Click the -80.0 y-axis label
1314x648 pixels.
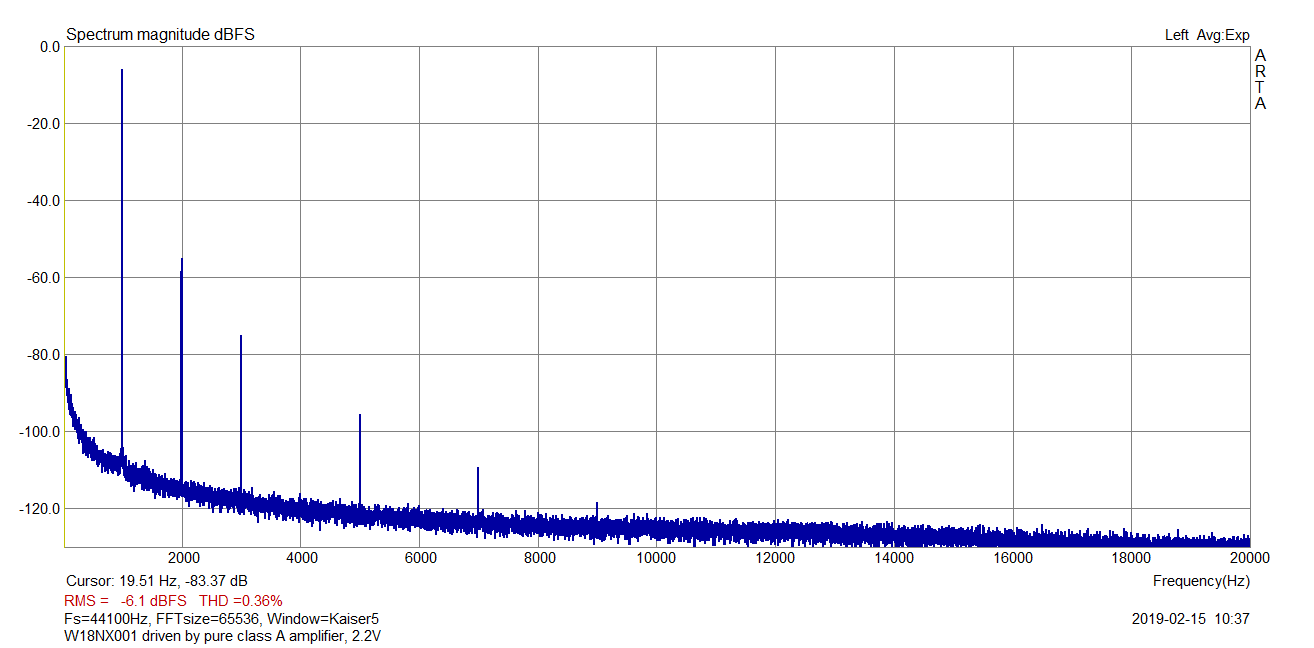pos(44,355)
